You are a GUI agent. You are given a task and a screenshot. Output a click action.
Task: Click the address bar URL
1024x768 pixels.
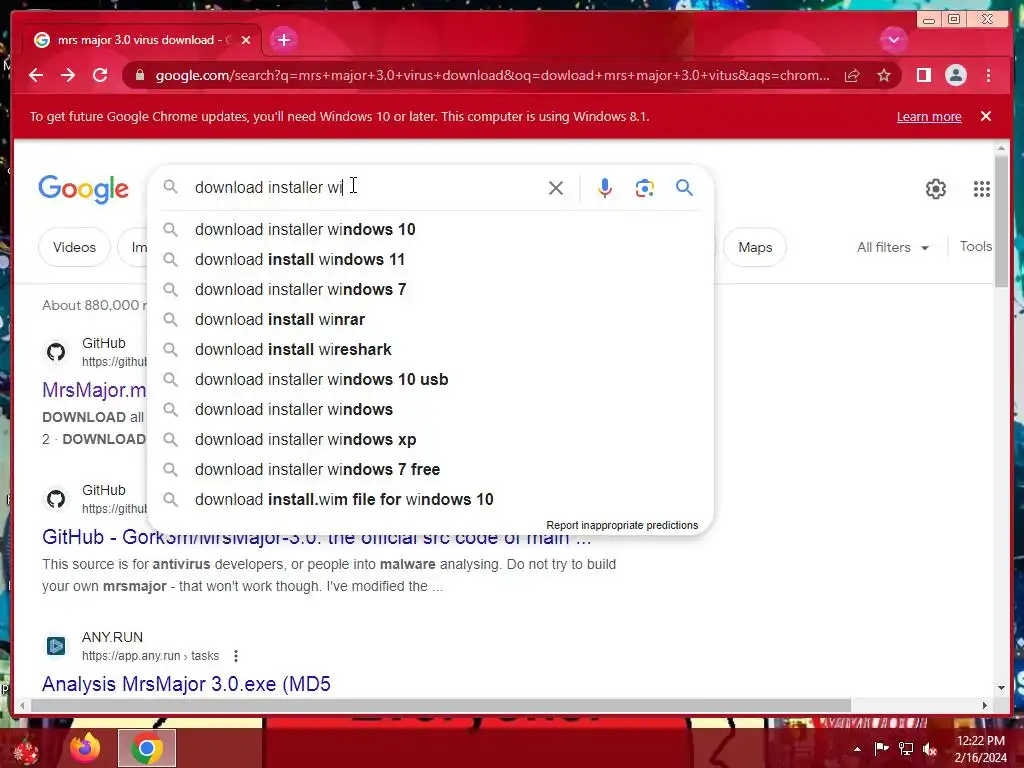[x=492, y=76]
